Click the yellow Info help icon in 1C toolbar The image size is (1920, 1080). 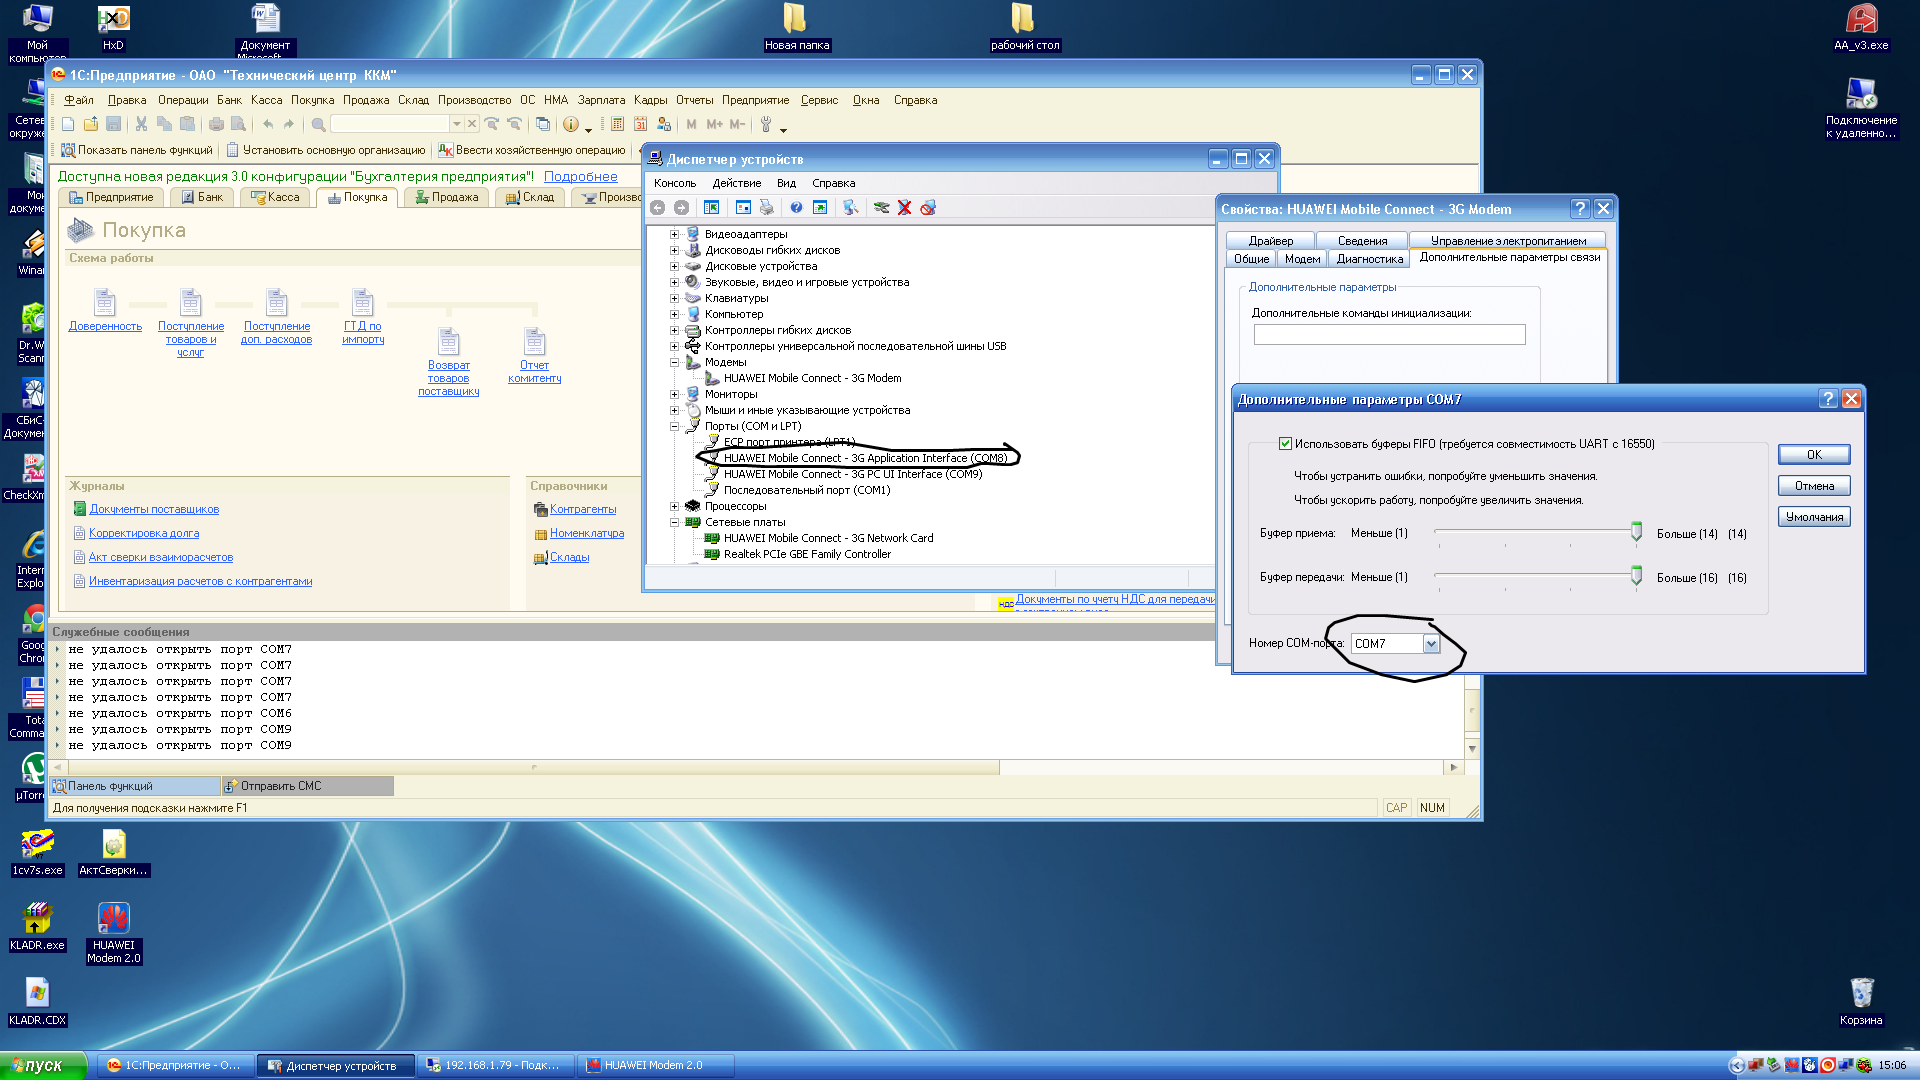[x=571, y=124]
